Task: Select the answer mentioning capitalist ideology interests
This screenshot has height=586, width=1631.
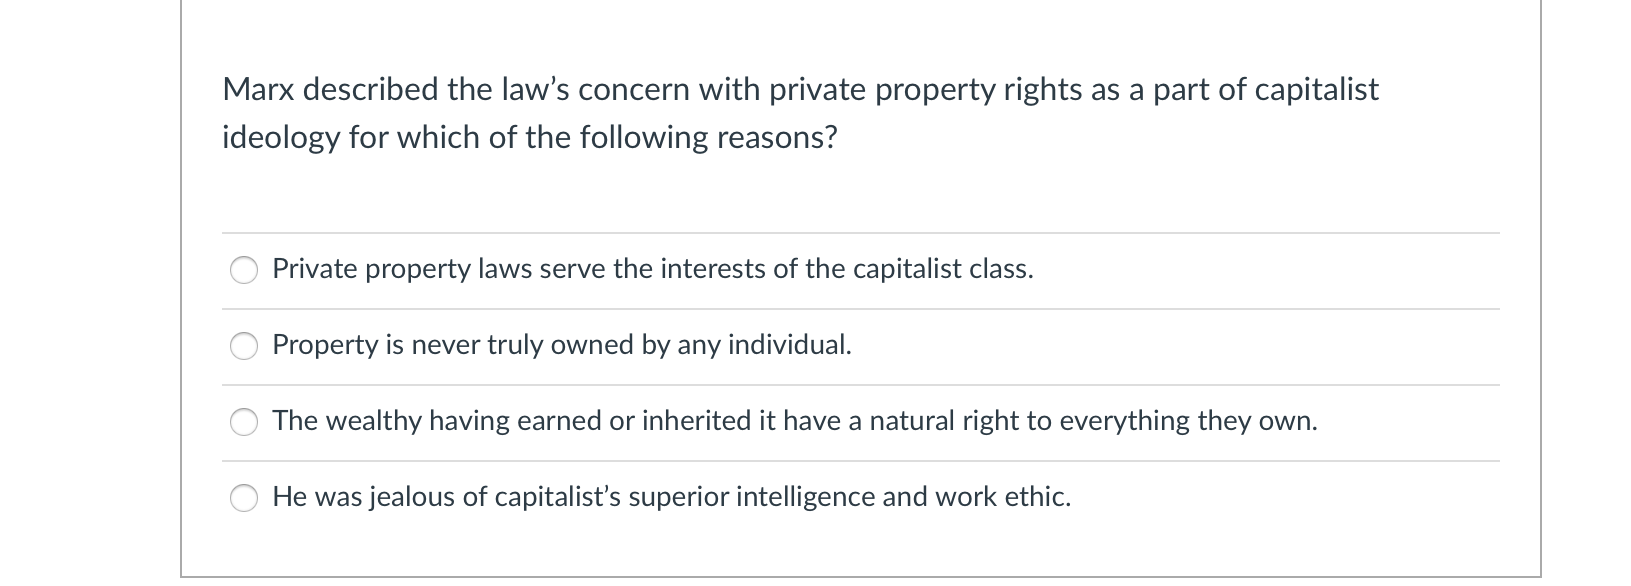Action: (652, 269)
